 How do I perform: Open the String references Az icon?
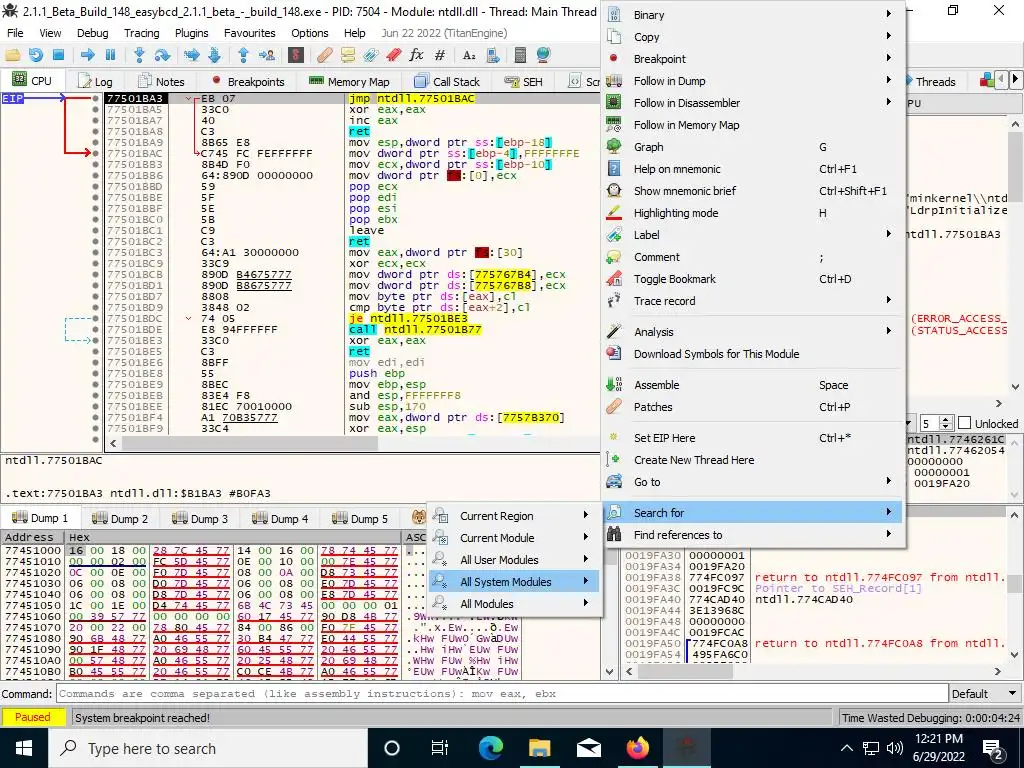pyautogui.click(x=469, y=56)
